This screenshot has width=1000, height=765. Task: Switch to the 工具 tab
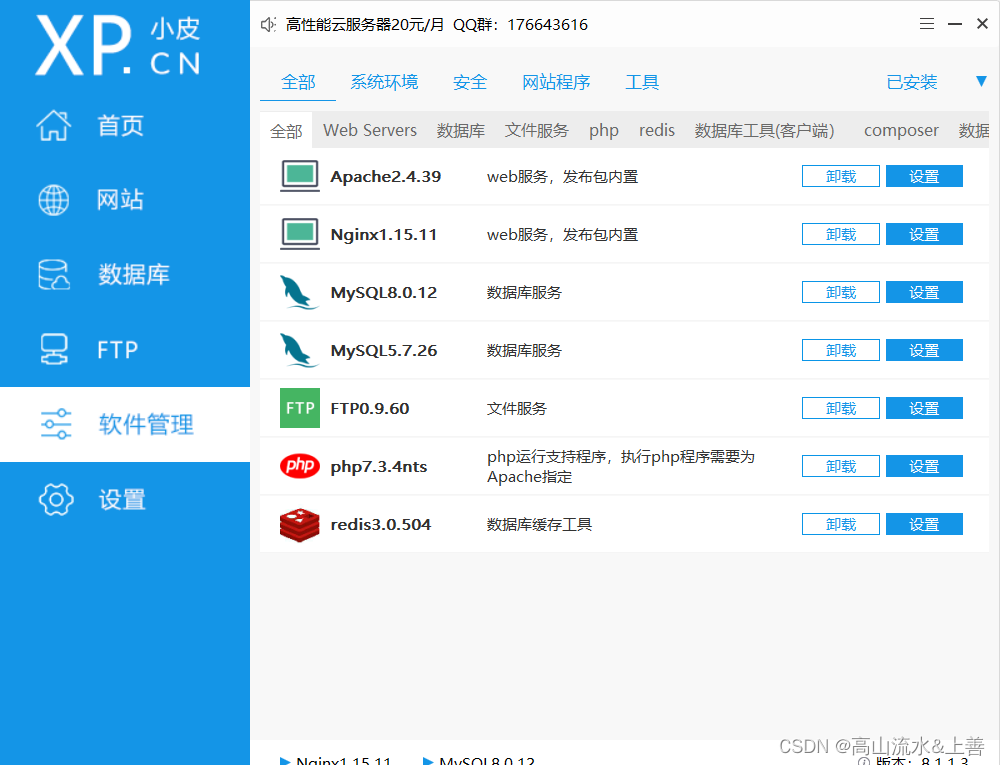pos(642,81)
